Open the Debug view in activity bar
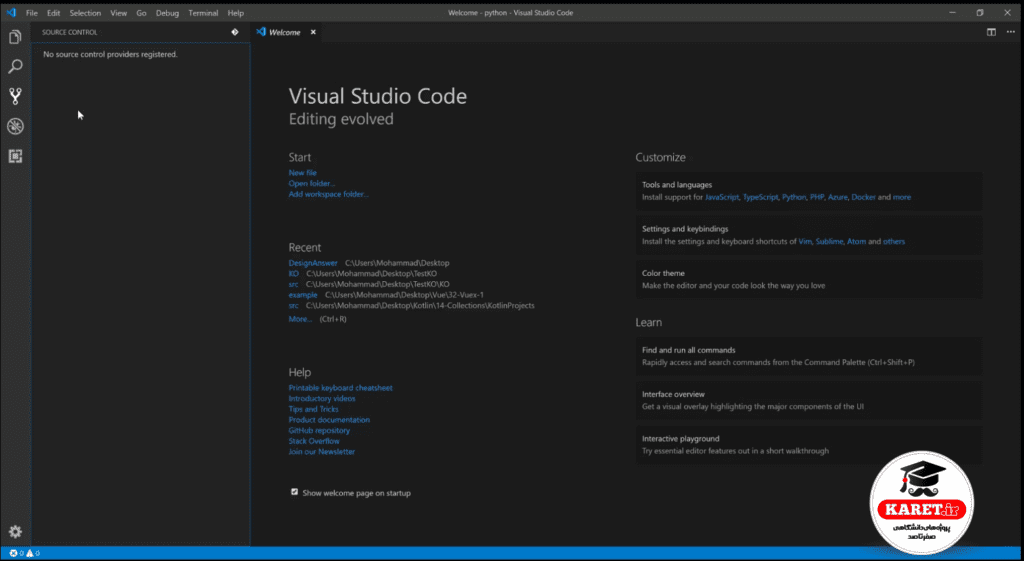The width and height of the screenshot is (1024, 561). 15,126
